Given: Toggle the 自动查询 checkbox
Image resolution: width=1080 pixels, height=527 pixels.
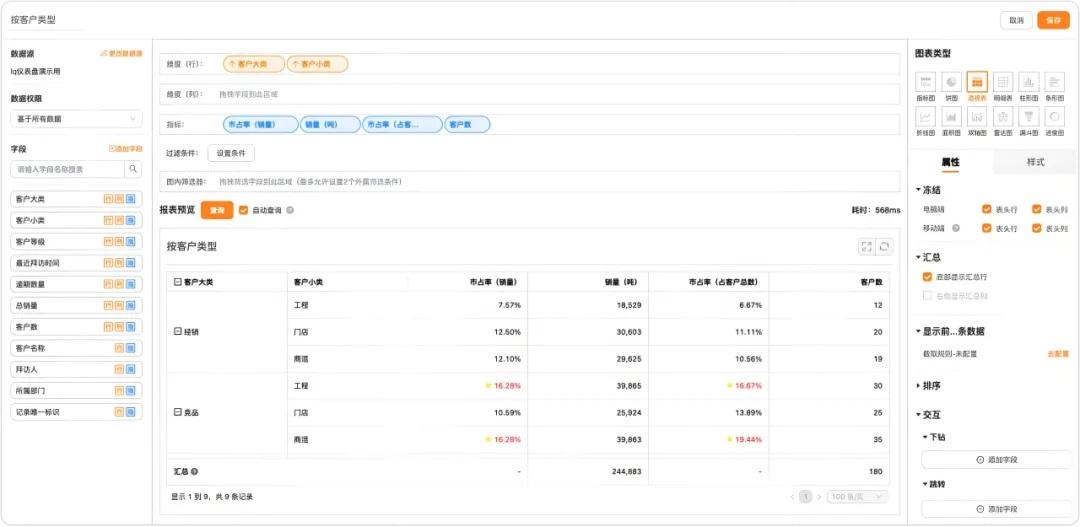Looking at the screenshot, I should (x=243, y=210).
